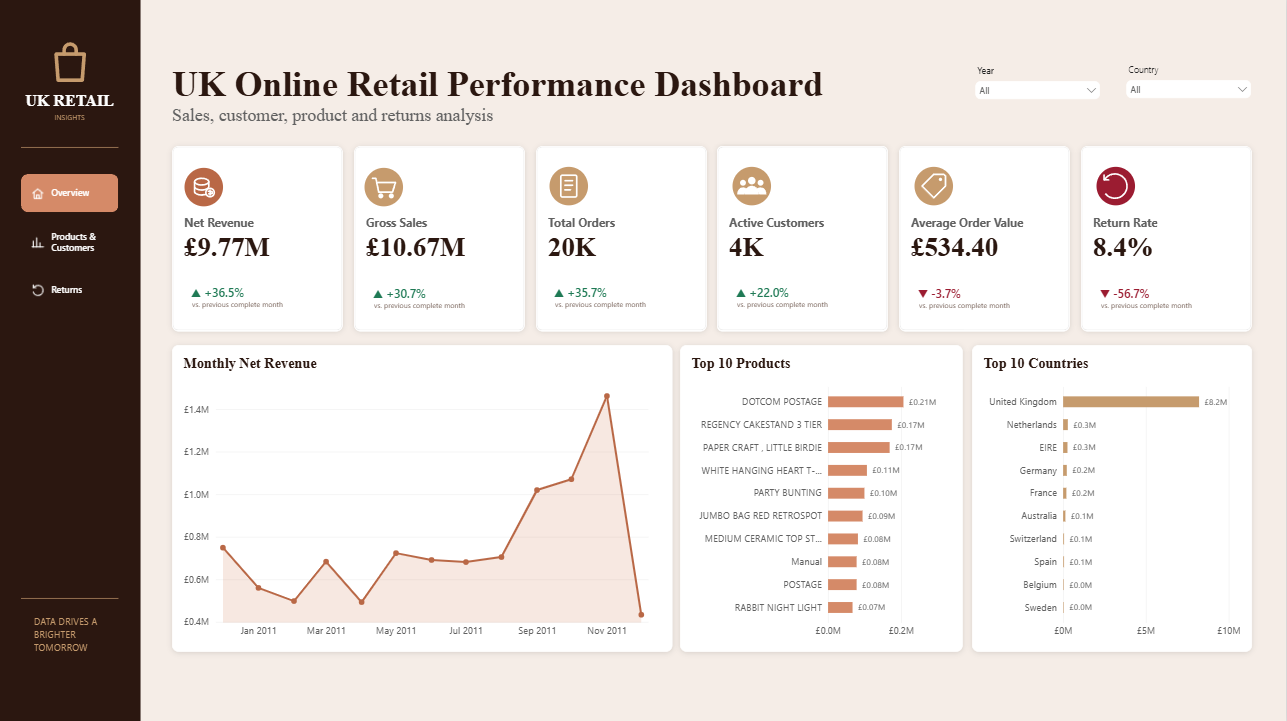The height and width of the screenshot is (721, 1287).
Task: Select the DOTCOM POSTAGE bar in Top 10 Products
Action: tap(865, 402)
